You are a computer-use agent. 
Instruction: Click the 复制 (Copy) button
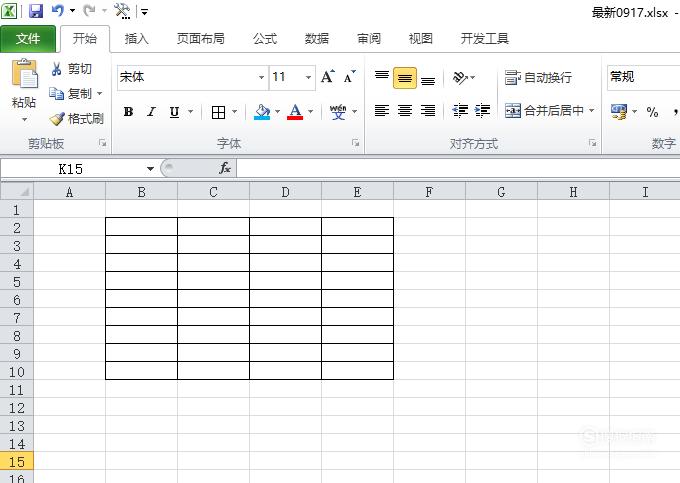[x=70, y=93]
